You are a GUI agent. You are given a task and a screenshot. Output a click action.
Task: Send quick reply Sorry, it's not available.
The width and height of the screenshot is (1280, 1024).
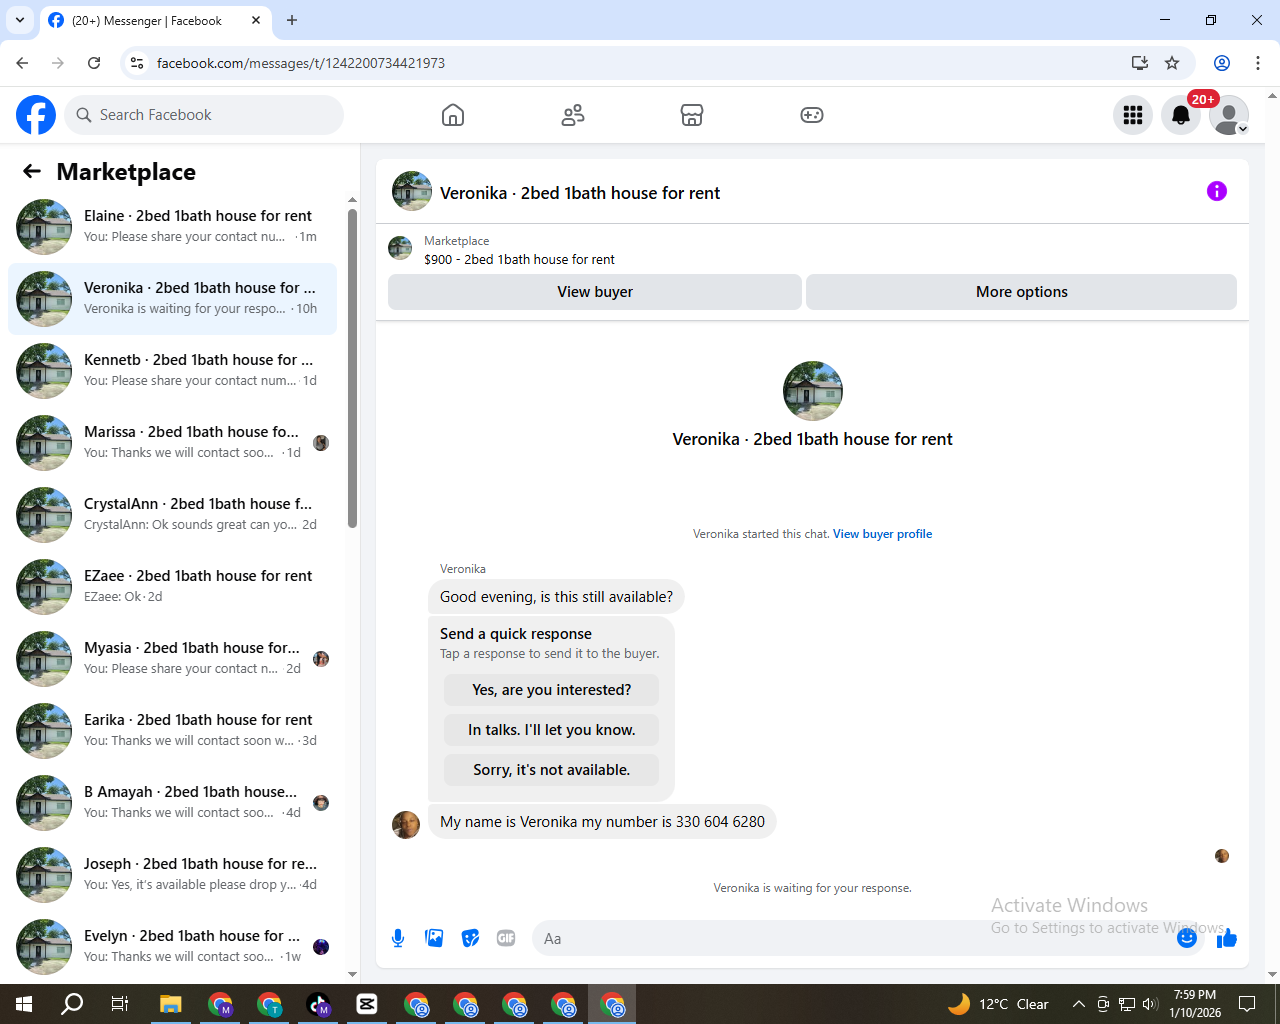click(551, 770)
